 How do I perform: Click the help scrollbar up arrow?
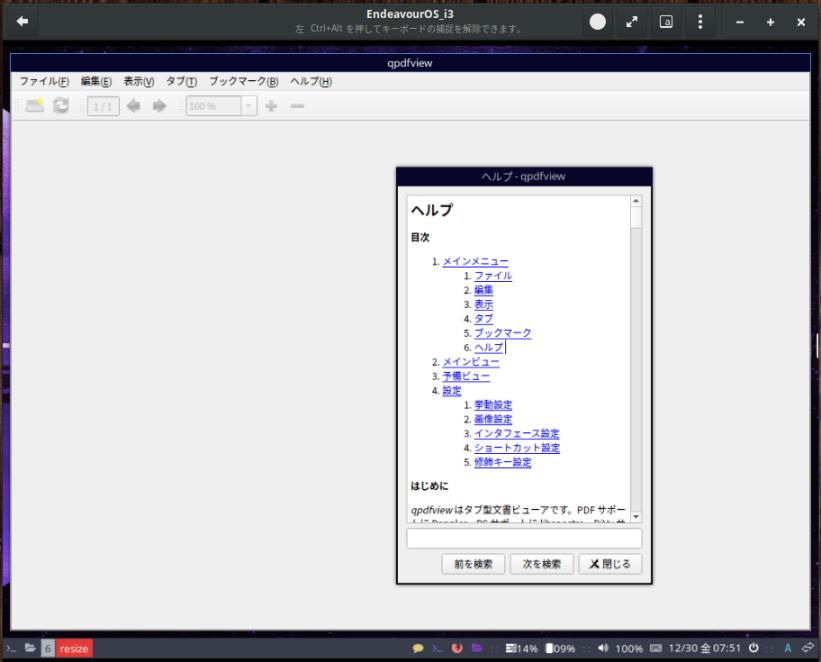click(x=636, y=201)
